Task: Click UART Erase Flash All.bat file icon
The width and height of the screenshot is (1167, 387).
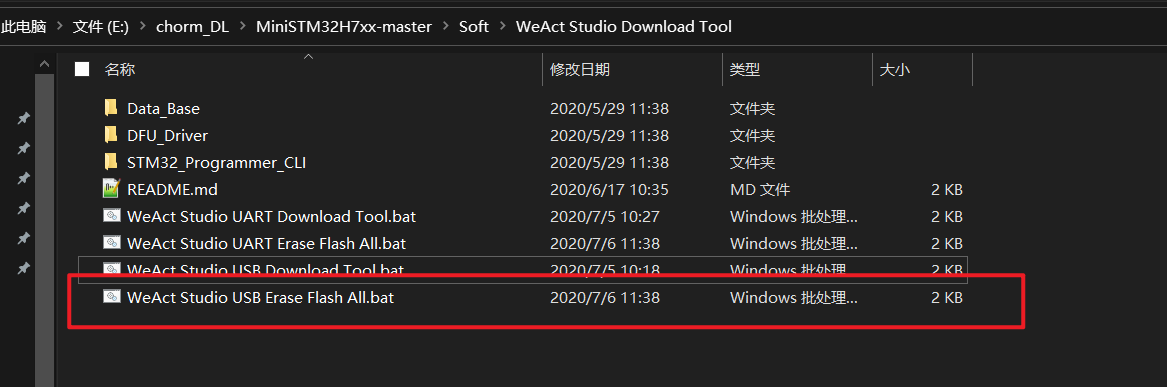Action: tap(112, 243)
